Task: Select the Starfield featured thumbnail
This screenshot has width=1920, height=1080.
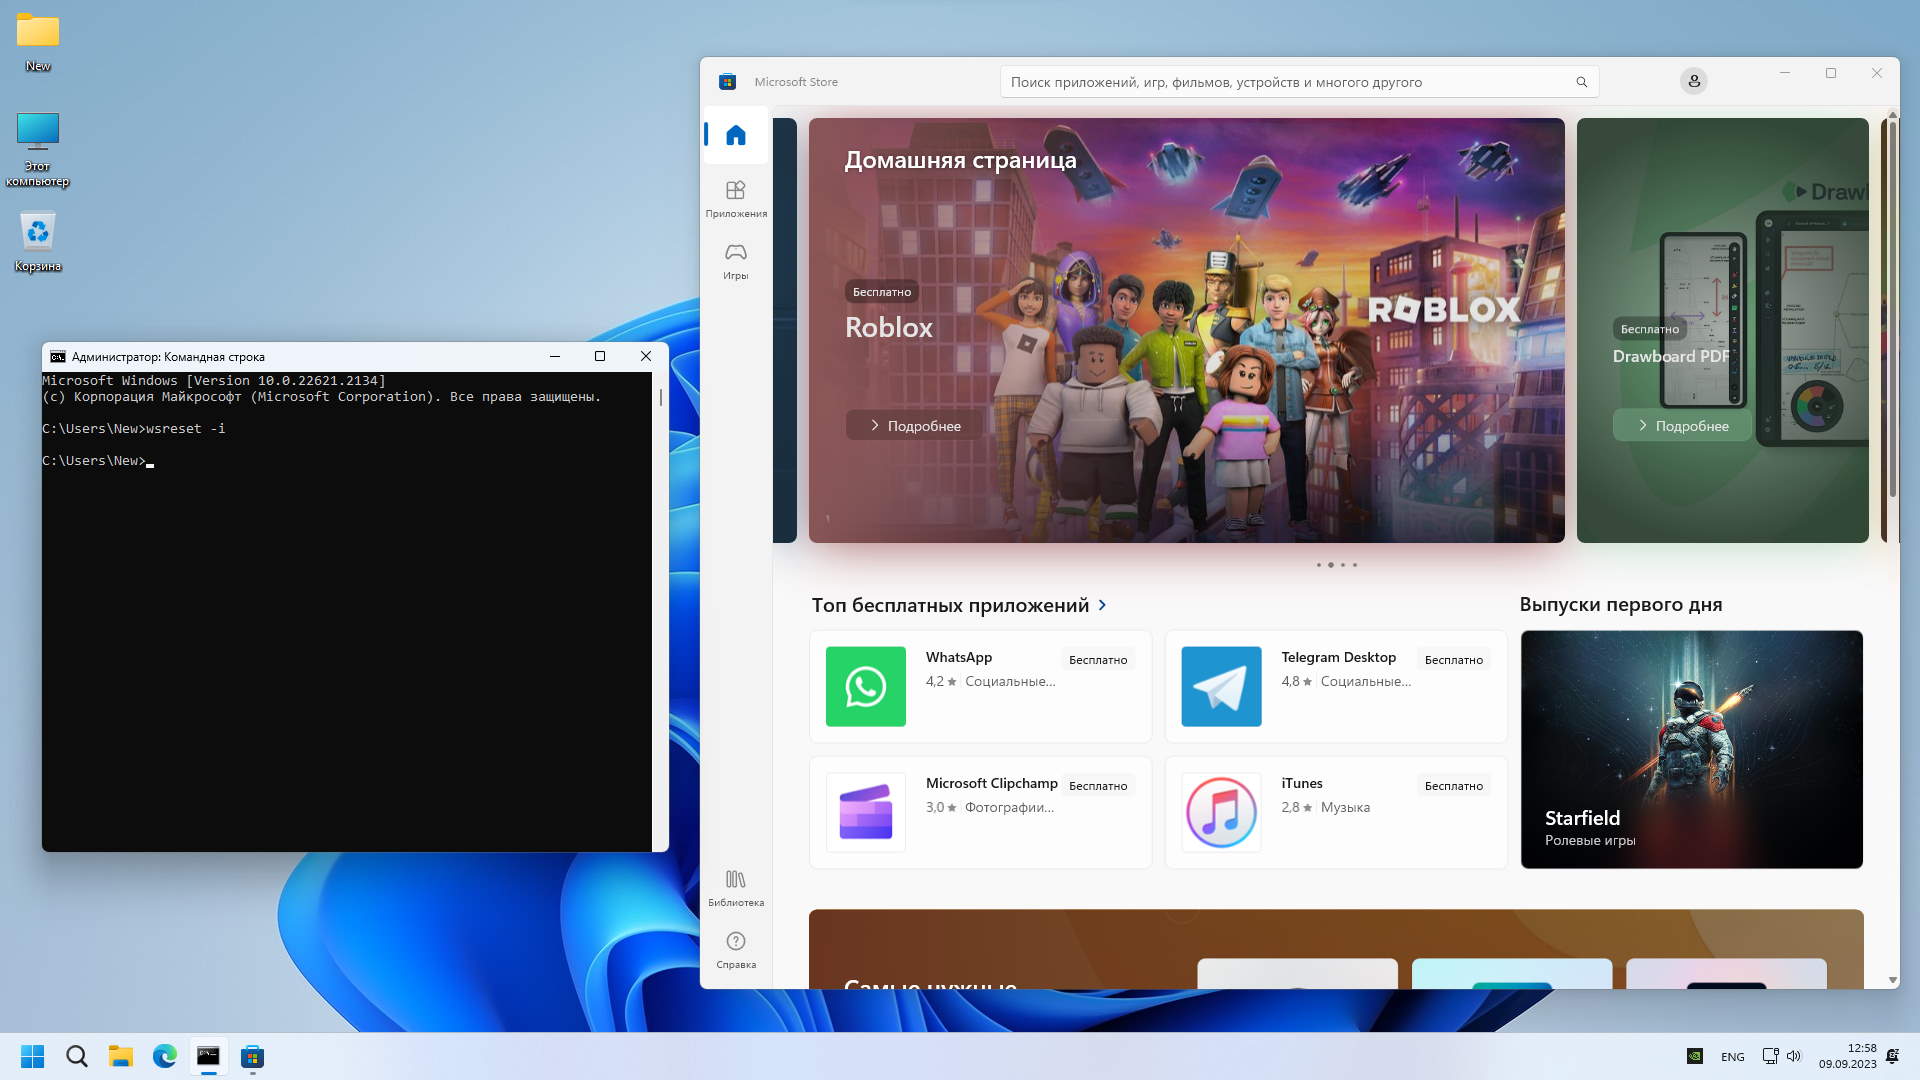Action: point(1691,749)
